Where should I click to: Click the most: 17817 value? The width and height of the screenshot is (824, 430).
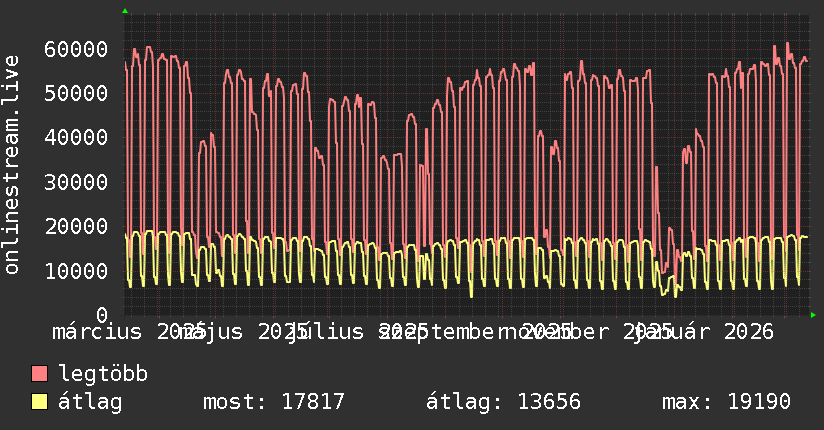tap(274, 402)
